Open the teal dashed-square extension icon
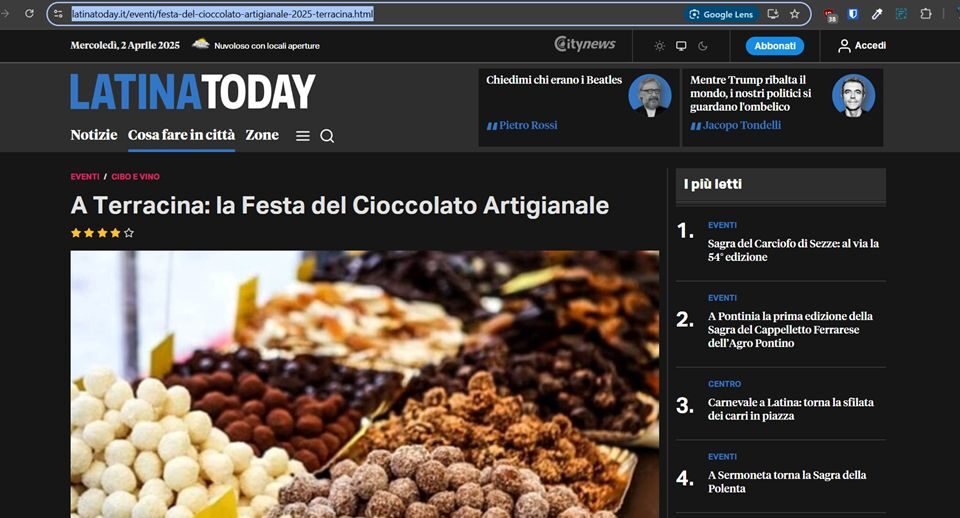Viewport: 960px width, 518px height. click(x=901, y=13)
